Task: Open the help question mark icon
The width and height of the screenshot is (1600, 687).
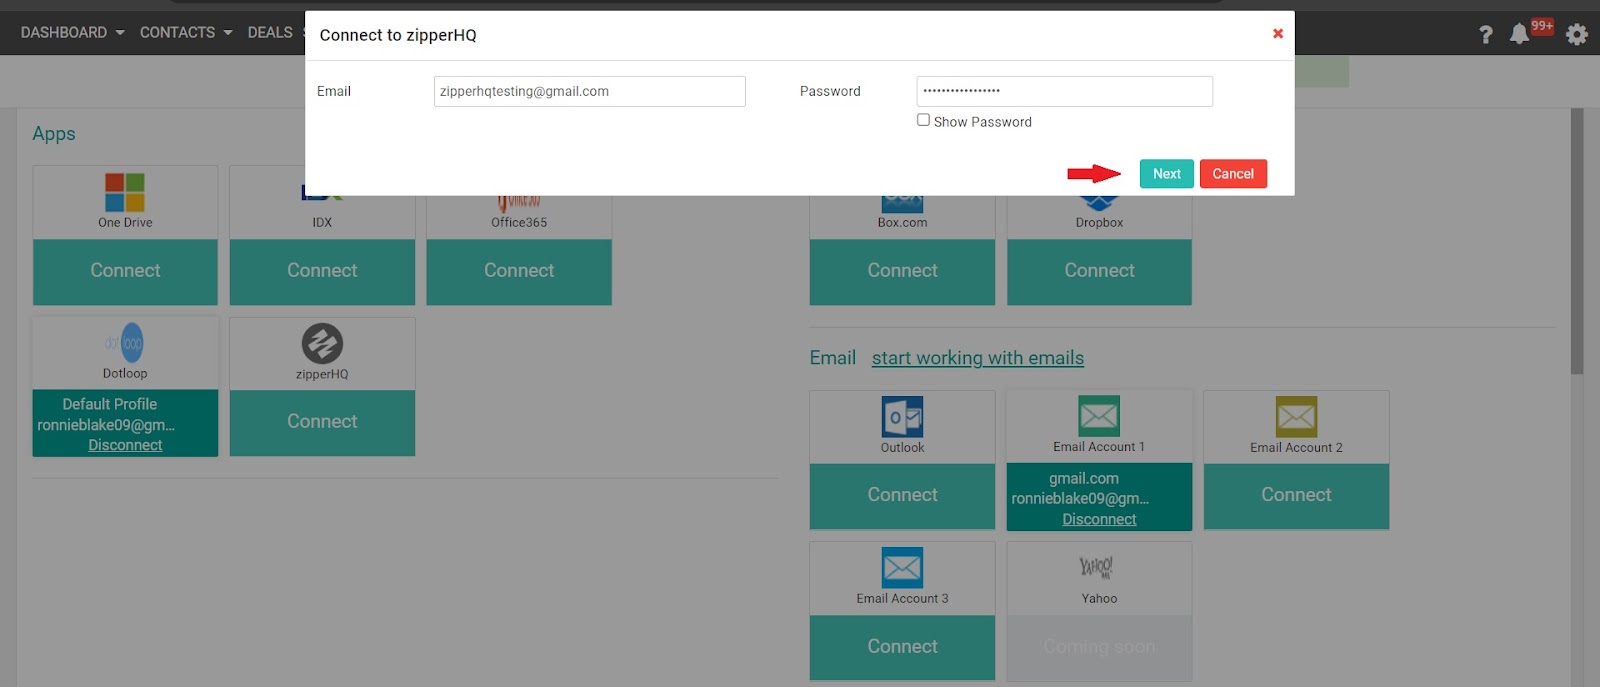Action: 1486,34
